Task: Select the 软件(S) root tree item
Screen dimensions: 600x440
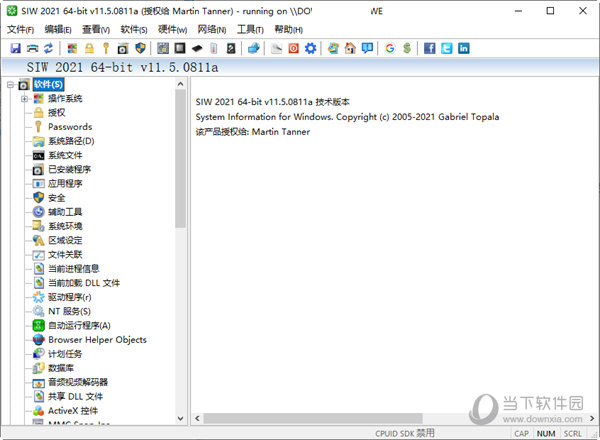Action: coord(48,85)
